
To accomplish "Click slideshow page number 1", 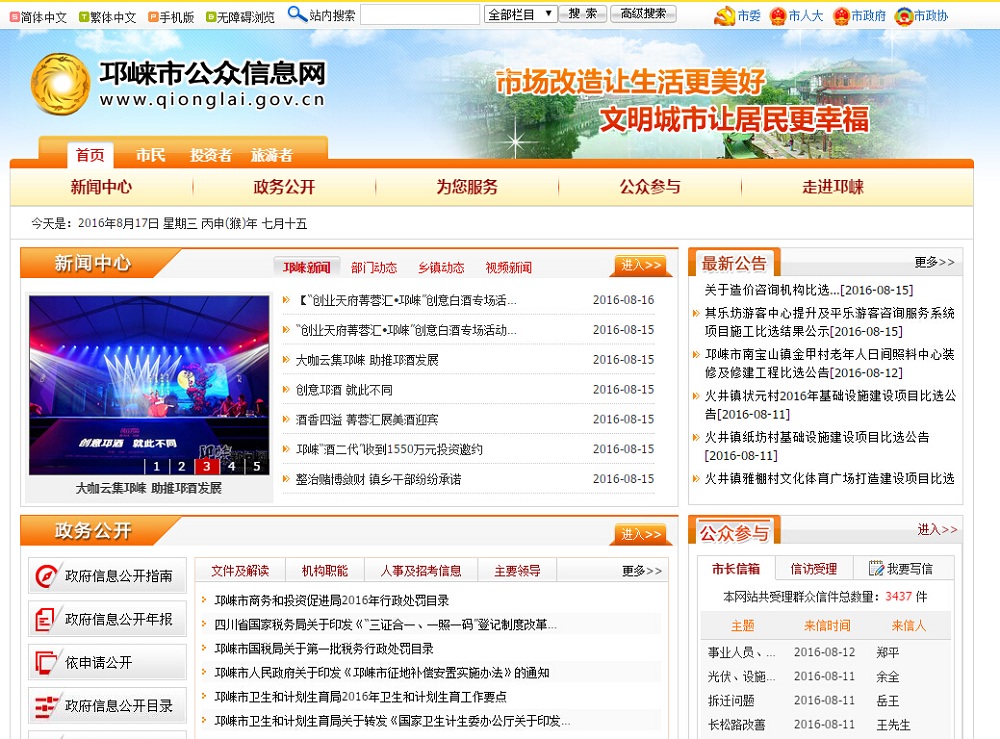I will click(156, 466).
